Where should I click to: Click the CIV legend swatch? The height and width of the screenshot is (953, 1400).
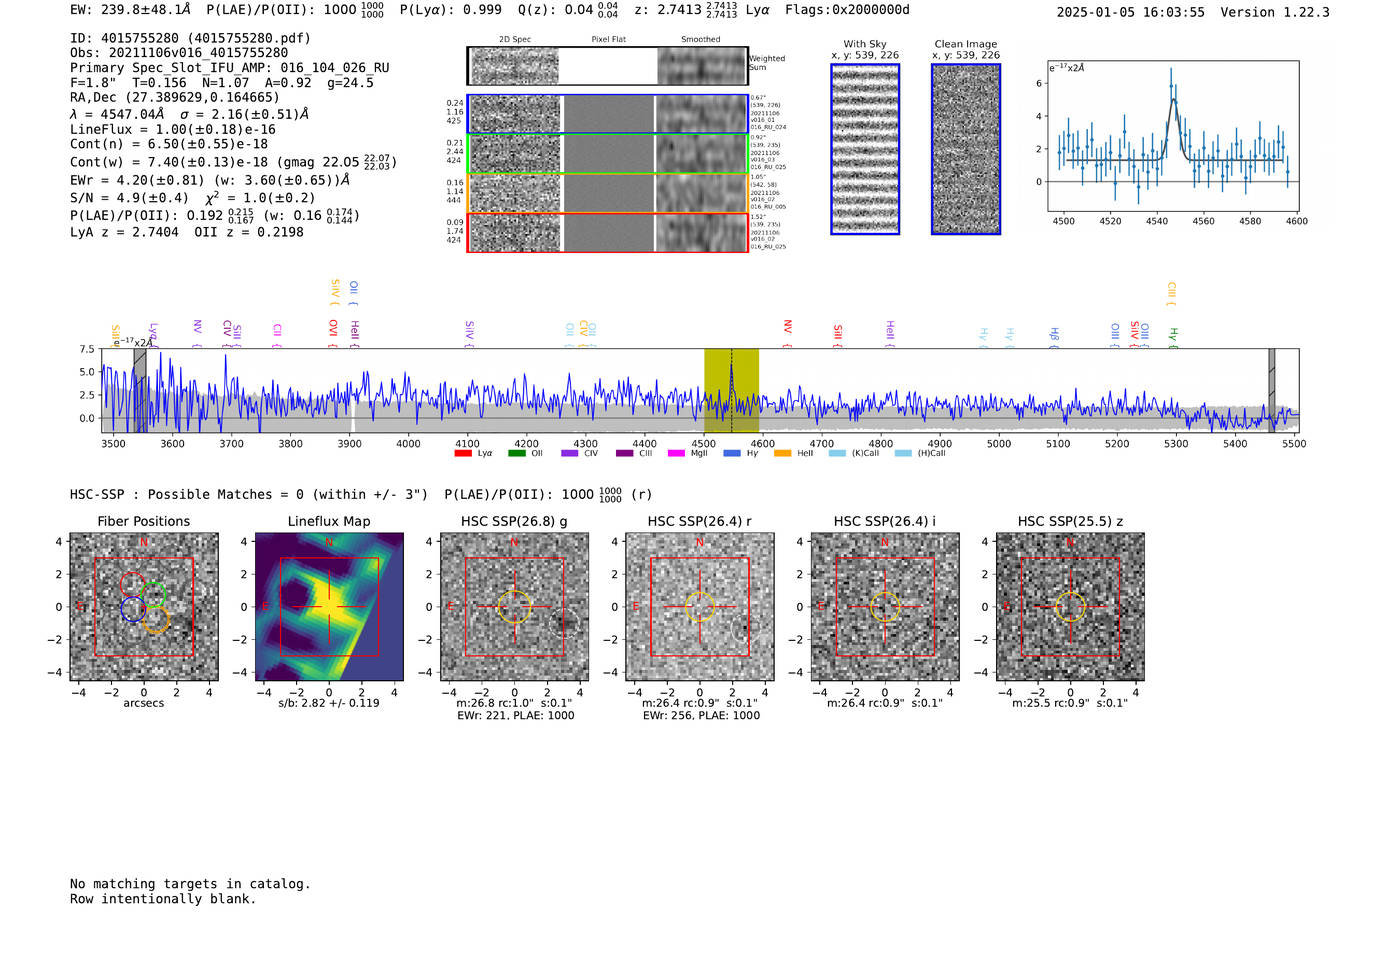tap(570, 454)
